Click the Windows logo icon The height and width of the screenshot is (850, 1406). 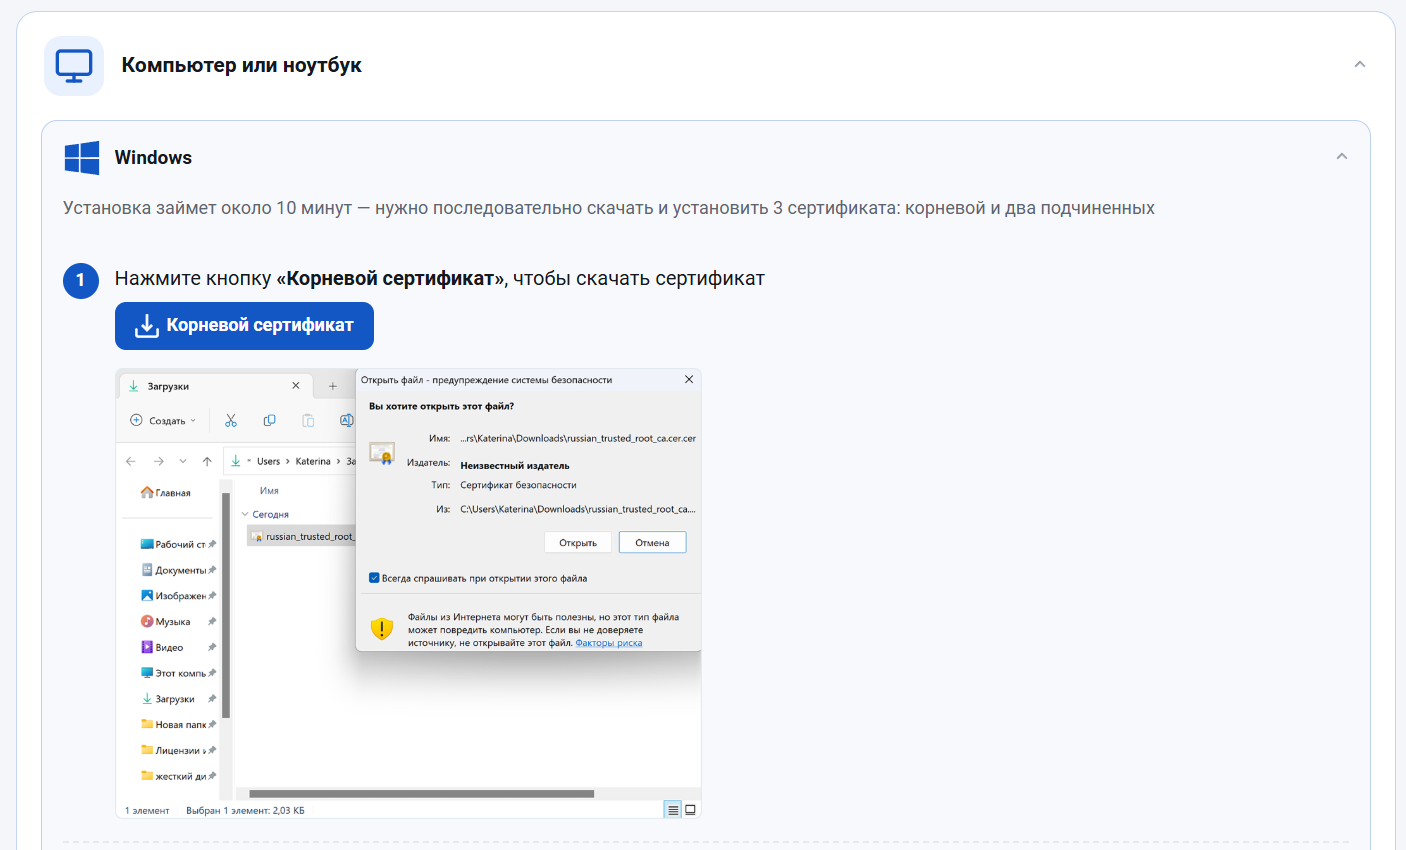tap(82, 158)
